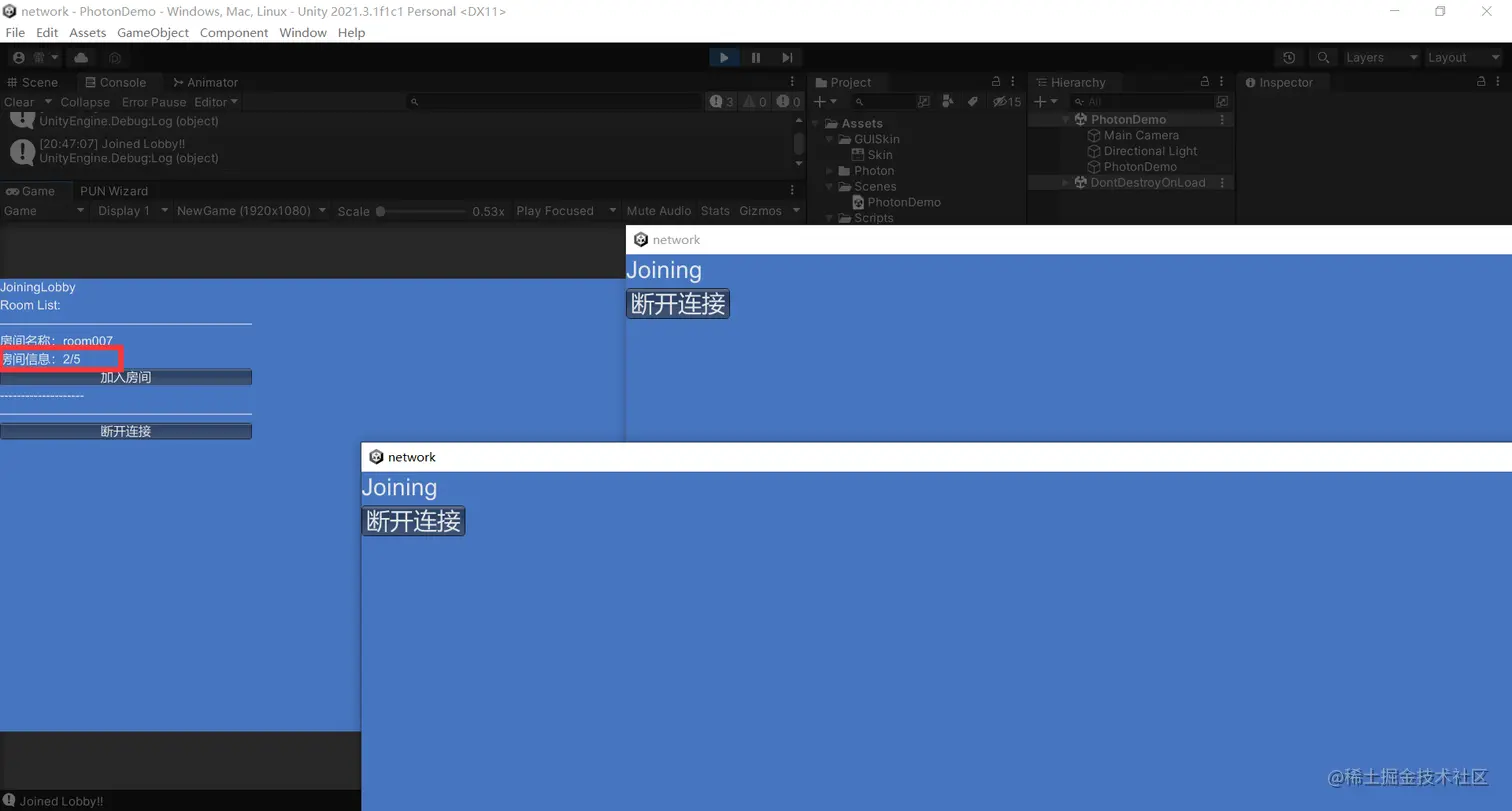The width and height of the screenshot is (1512, 811).
Task: Expand the Photon folder in Project
Action: pos(830,171)
